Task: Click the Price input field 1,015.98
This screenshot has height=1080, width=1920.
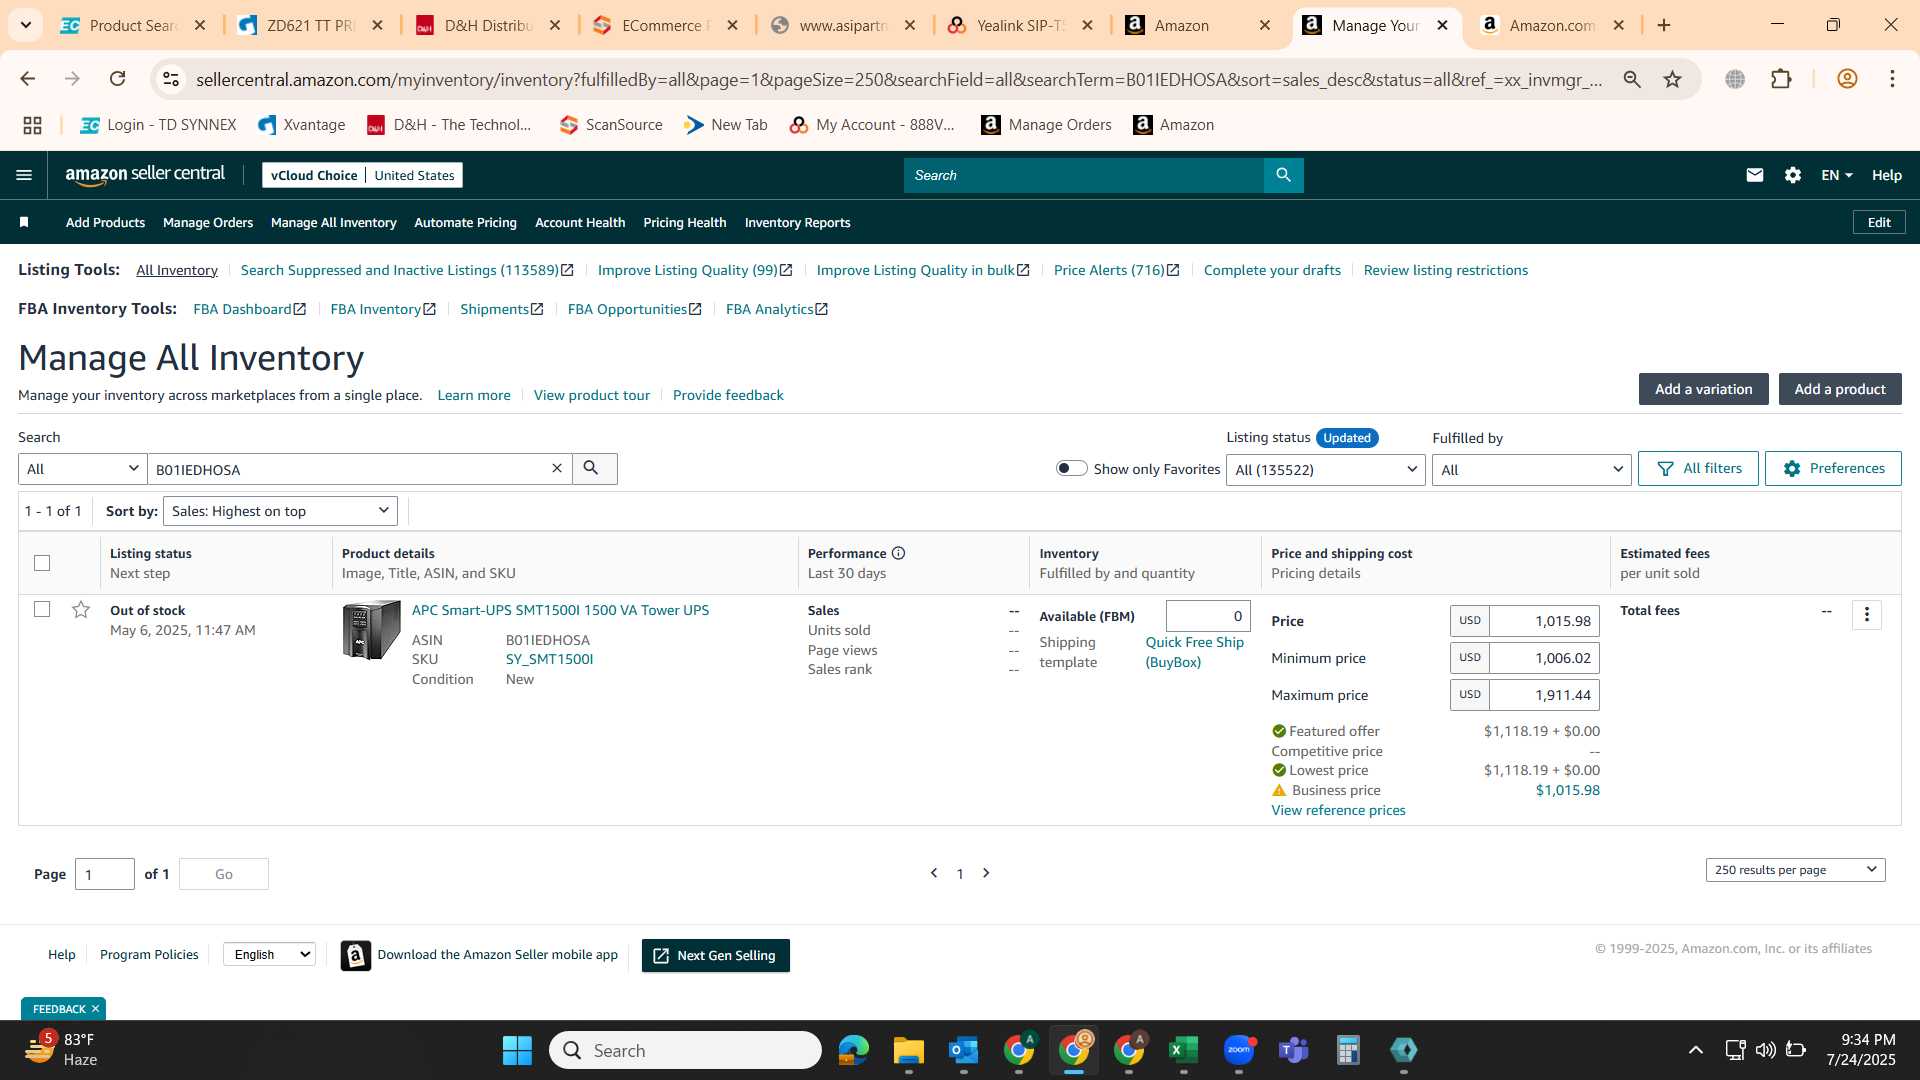Action: click(1544, 621)
